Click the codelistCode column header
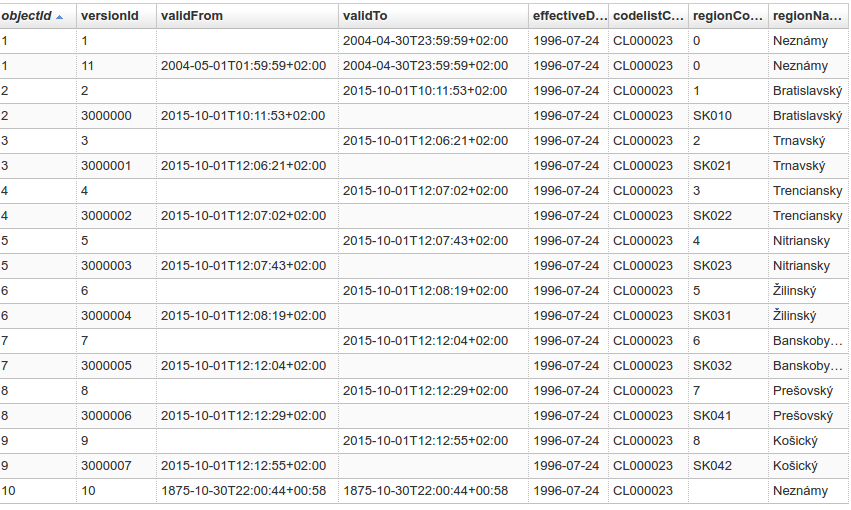Viewport: 851px width, 510px height. point(648,16)
